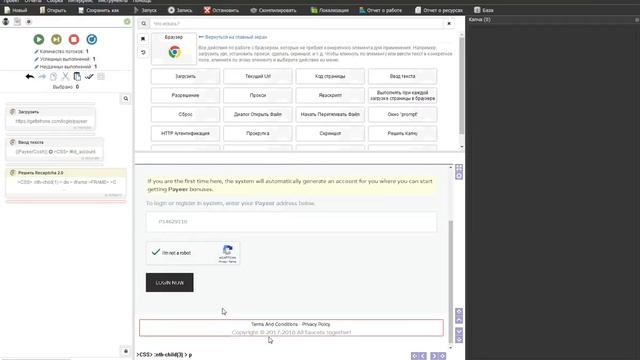
Task: Click the Загрузить action button
Action: click(x=185, y=76)
